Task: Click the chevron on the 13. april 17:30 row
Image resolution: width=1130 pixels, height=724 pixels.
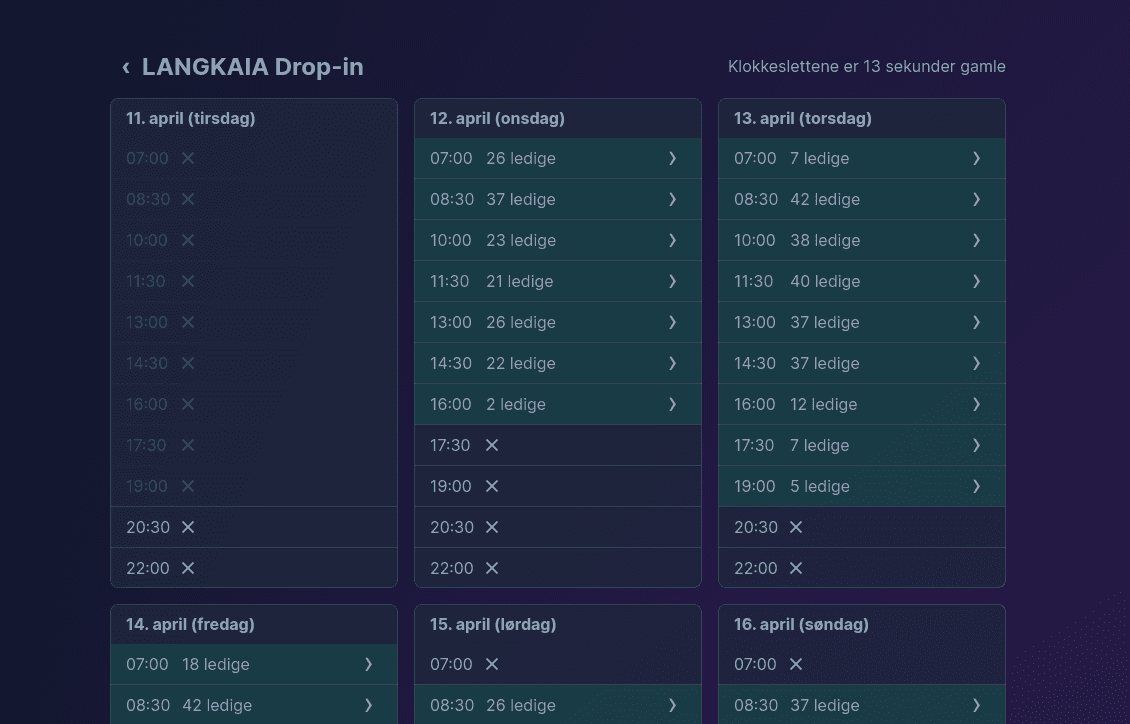Action: coord(976,446)
